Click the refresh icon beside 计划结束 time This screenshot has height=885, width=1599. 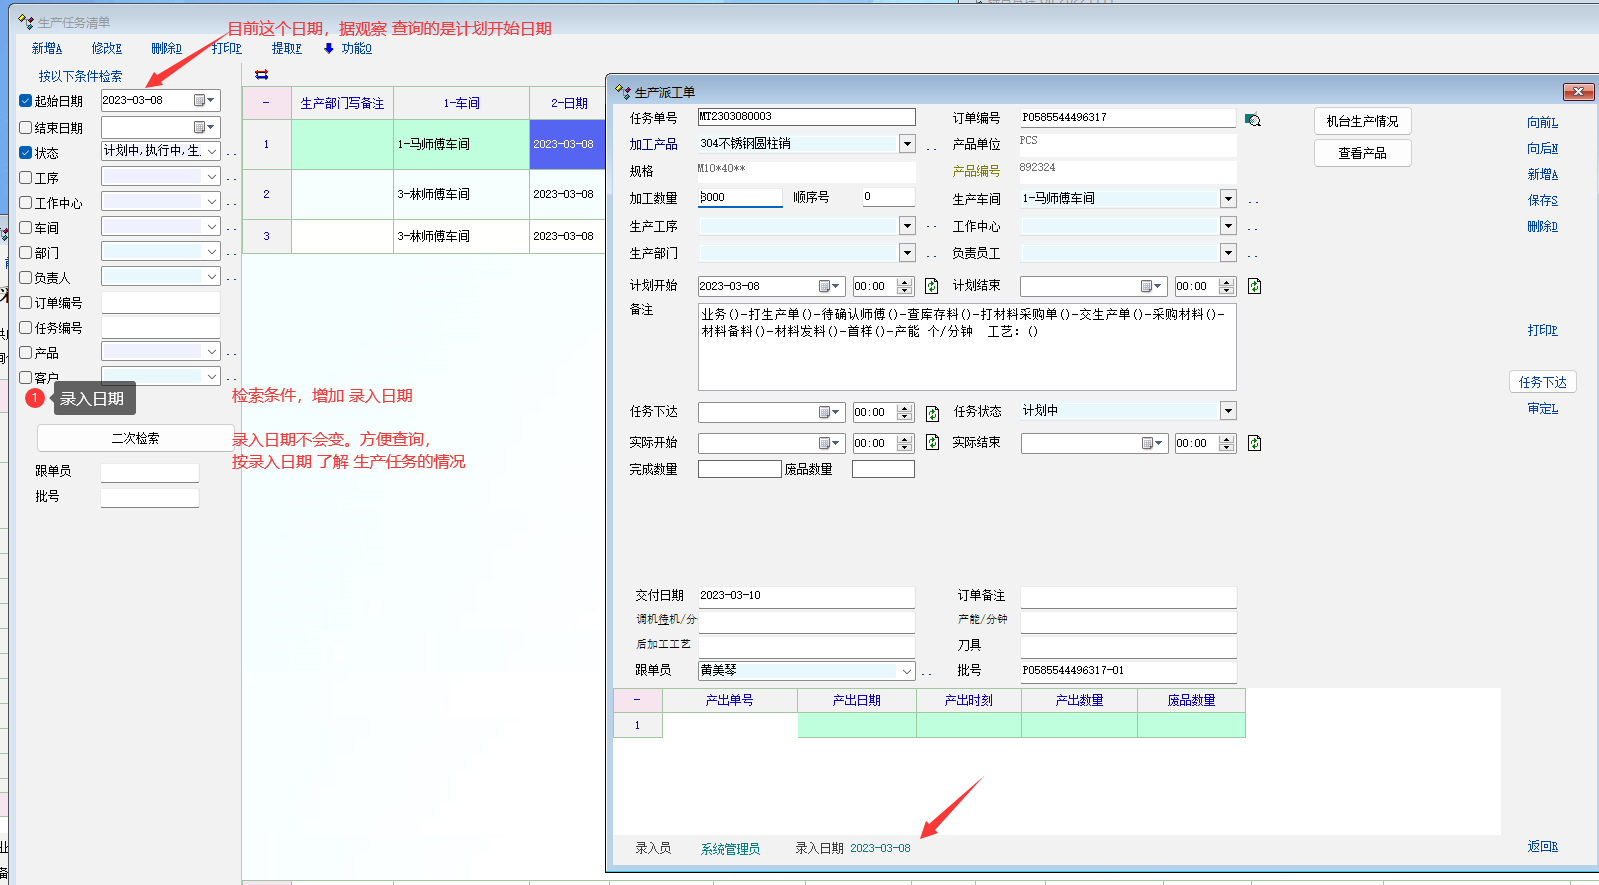coord(1254,286)
